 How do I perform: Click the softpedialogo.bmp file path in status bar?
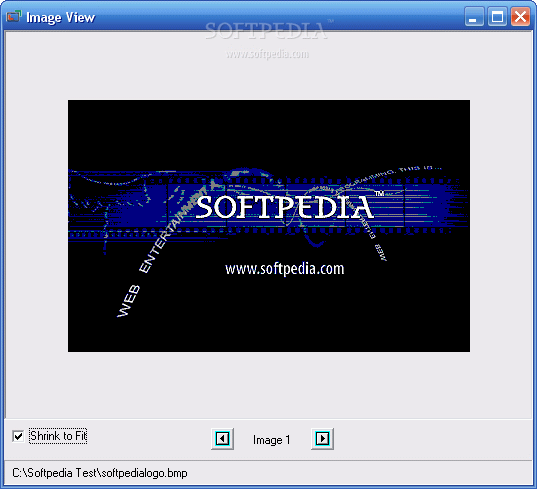pyautogui.click(x=100, y=473)
